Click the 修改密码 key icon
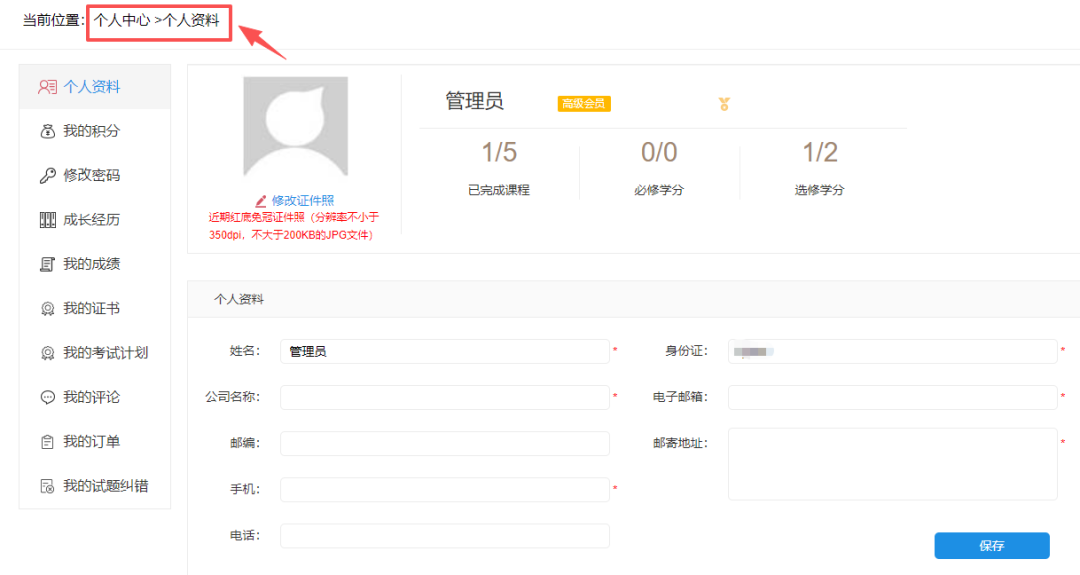Viewport: 1080px width, 575px height. [x=47, y=176]
